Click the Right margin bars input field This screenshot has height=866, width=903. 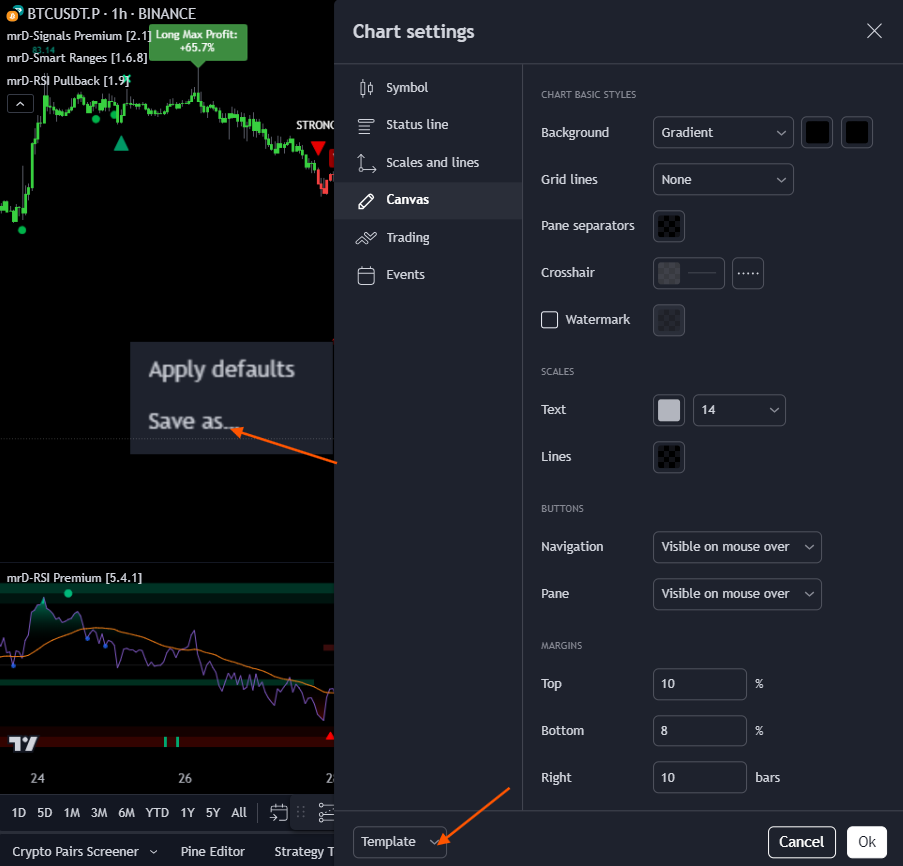coord(700,777)
